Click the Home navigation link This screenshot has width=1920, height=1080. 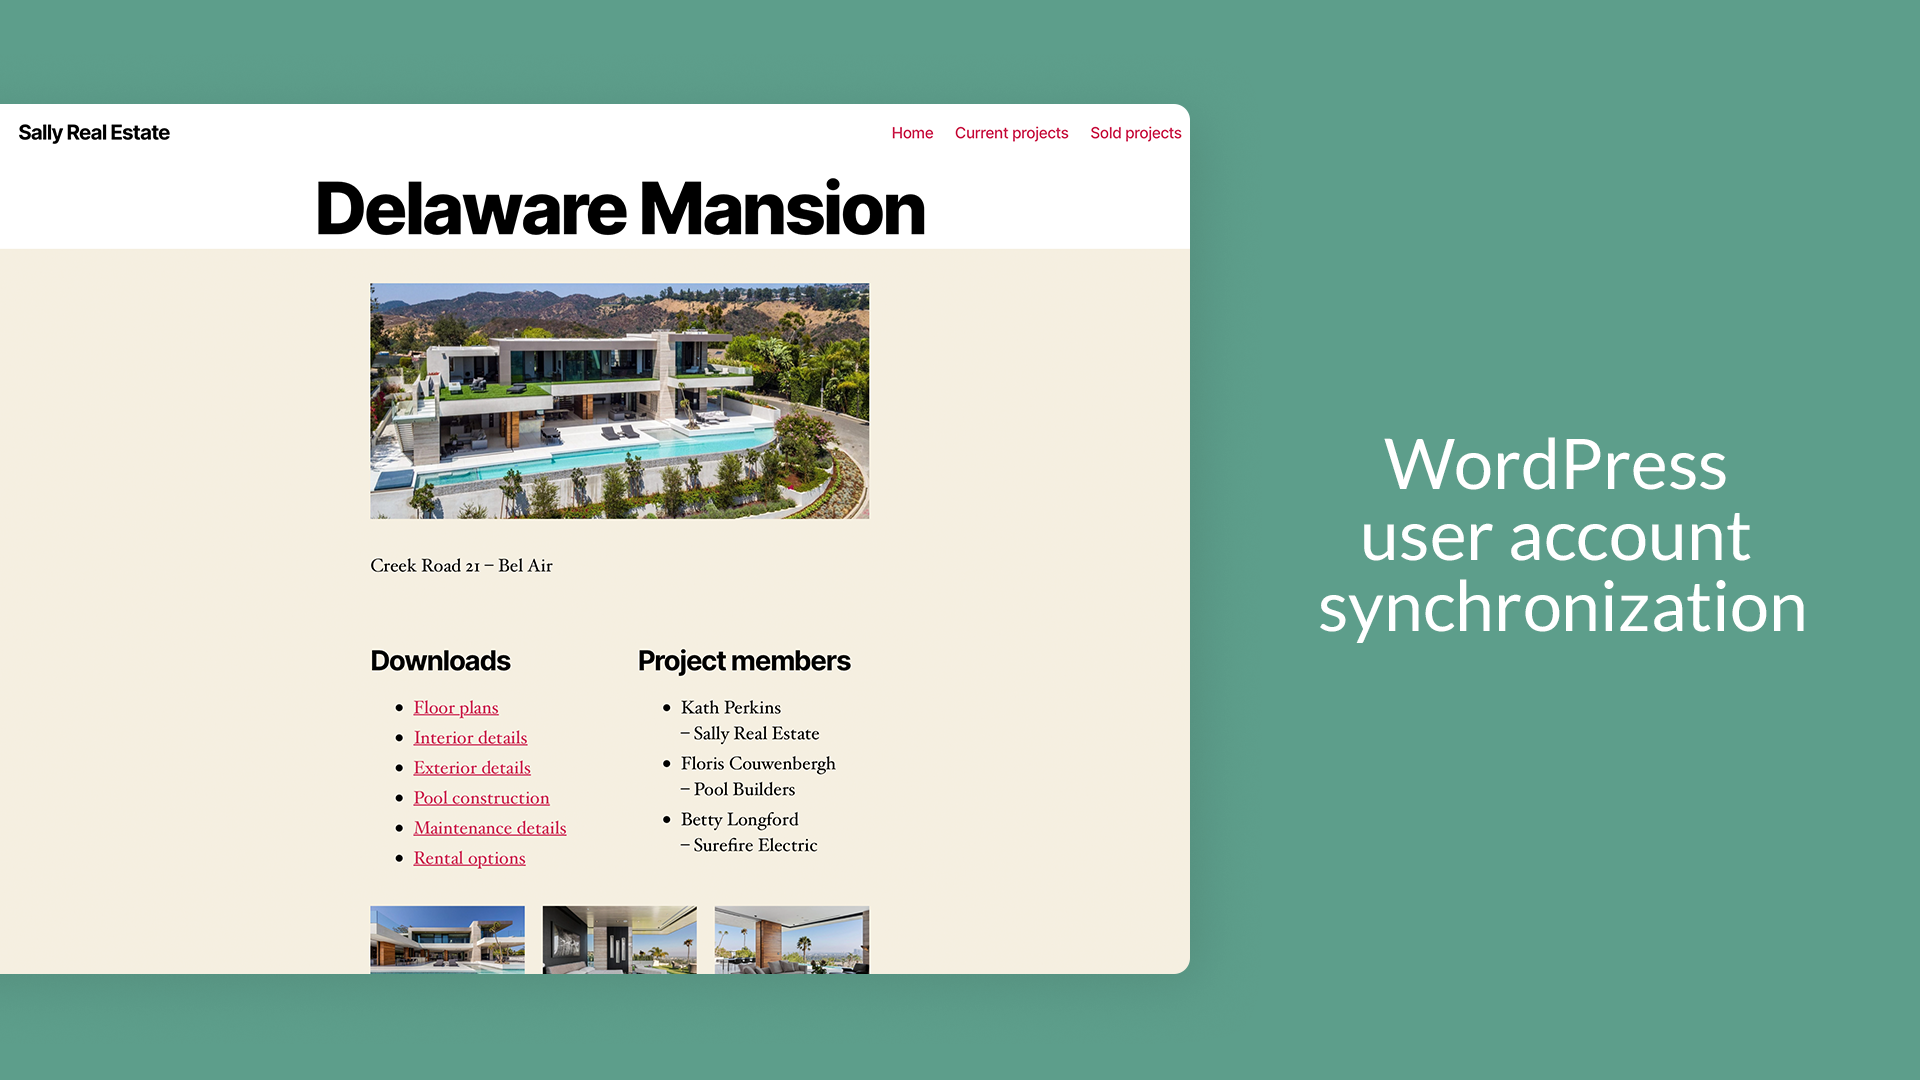pos(911,132)
